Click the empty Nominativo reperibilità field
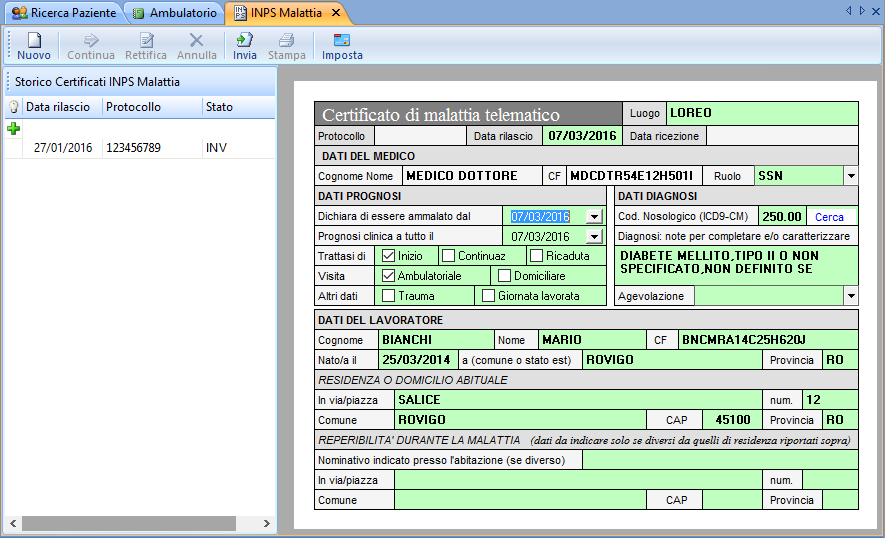The height and width of the screenshot is (538, 885). tap(720, 460)
